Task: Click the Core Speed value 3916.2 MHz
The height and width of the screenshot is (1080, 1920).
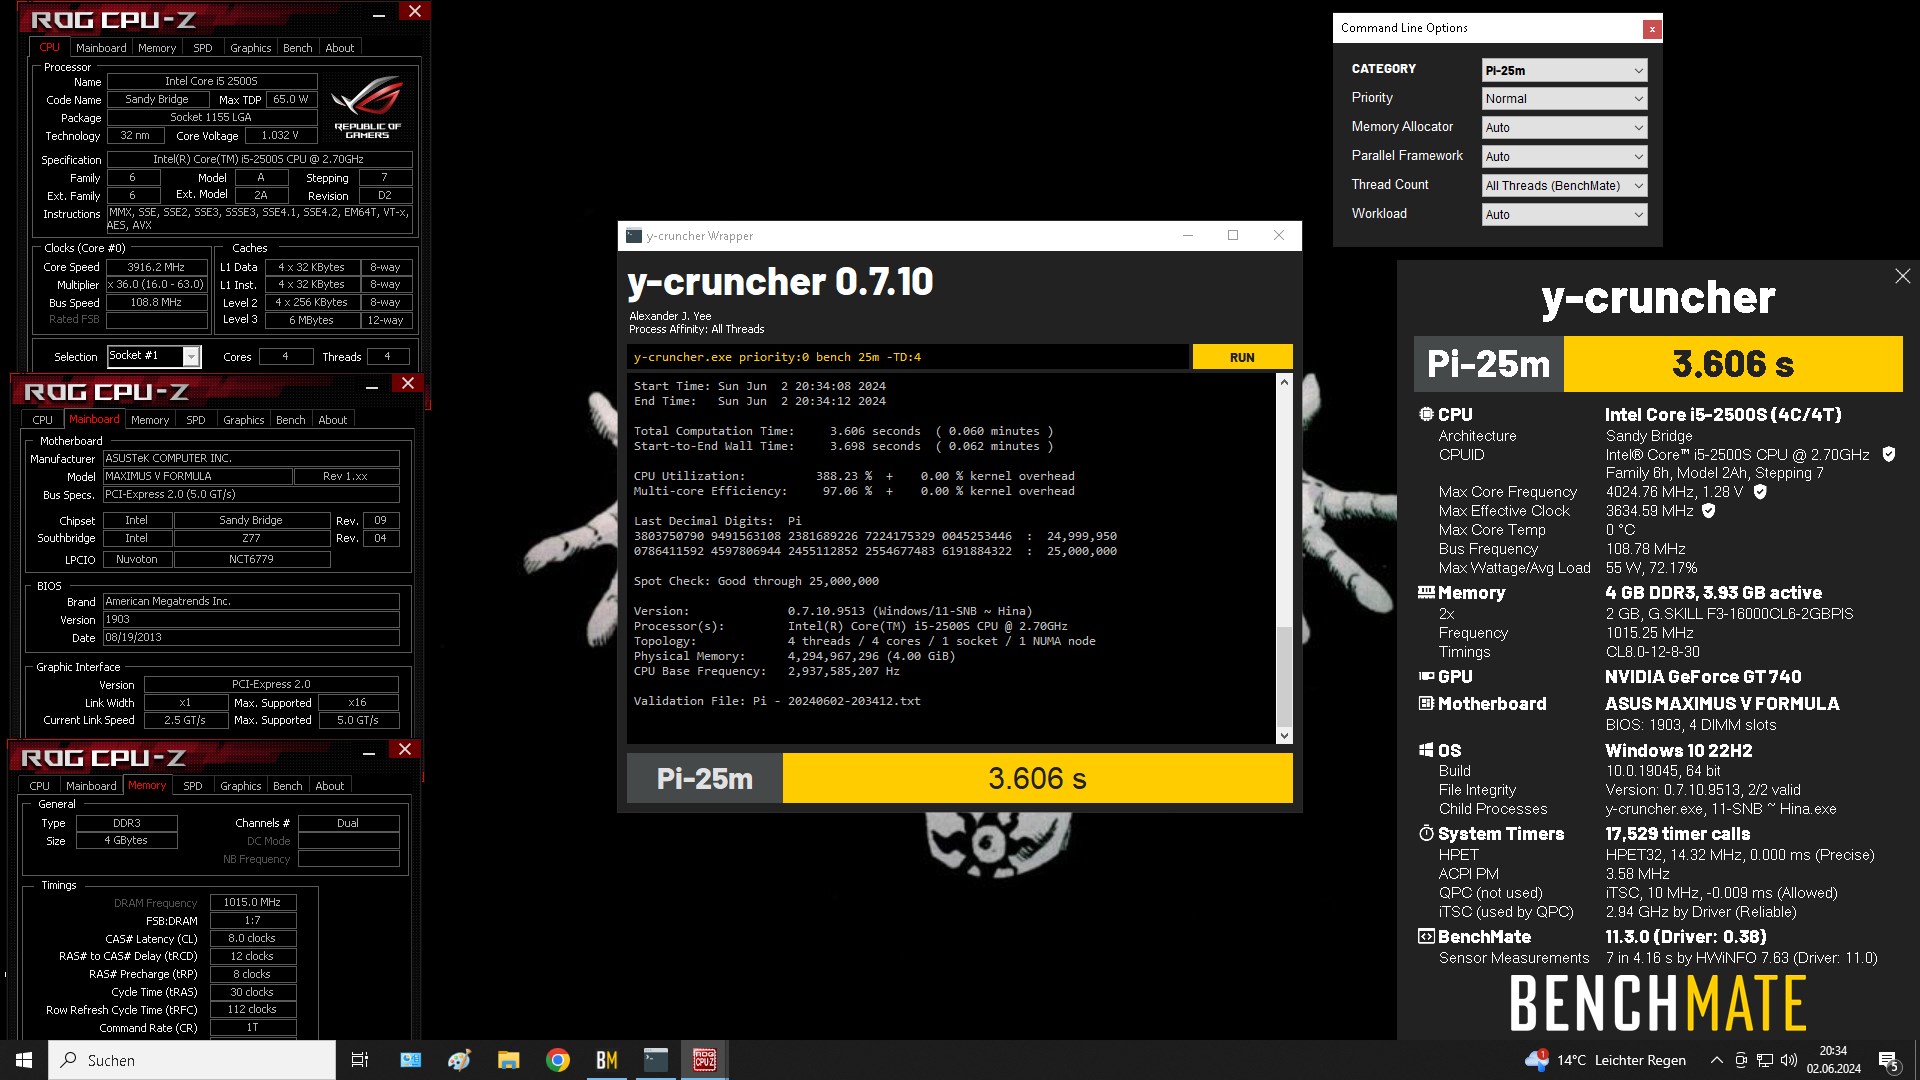Action: point(156,267)
